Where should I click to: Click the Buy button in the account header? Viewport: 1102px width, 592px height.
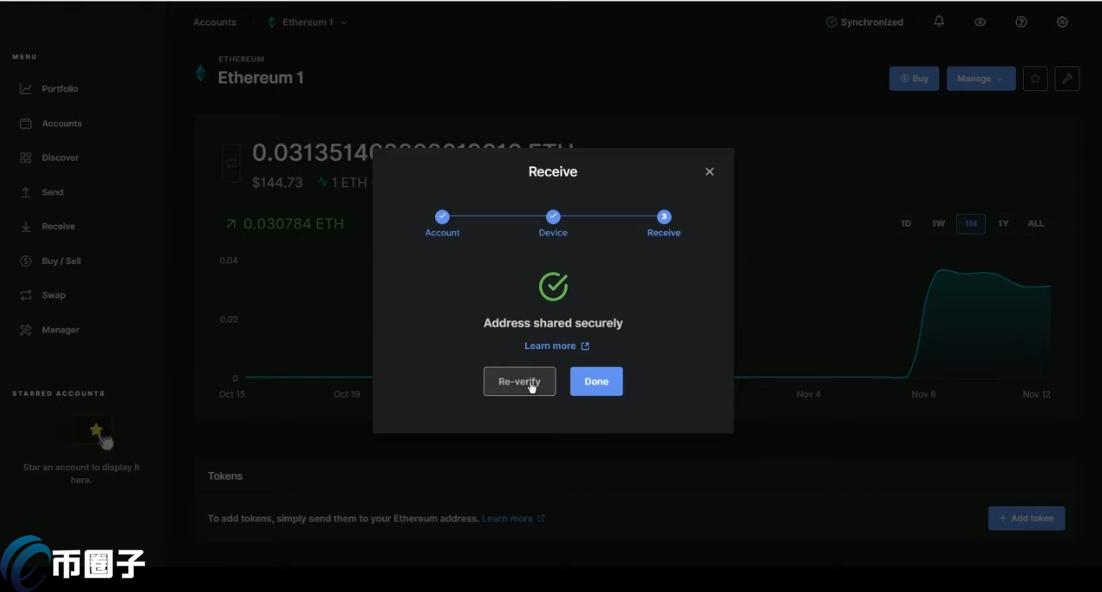914,79
